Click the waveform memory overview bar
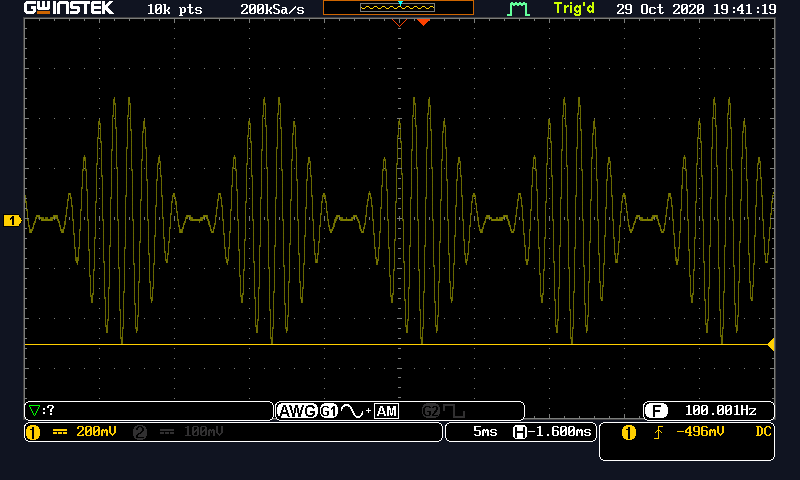 point(398,8)
